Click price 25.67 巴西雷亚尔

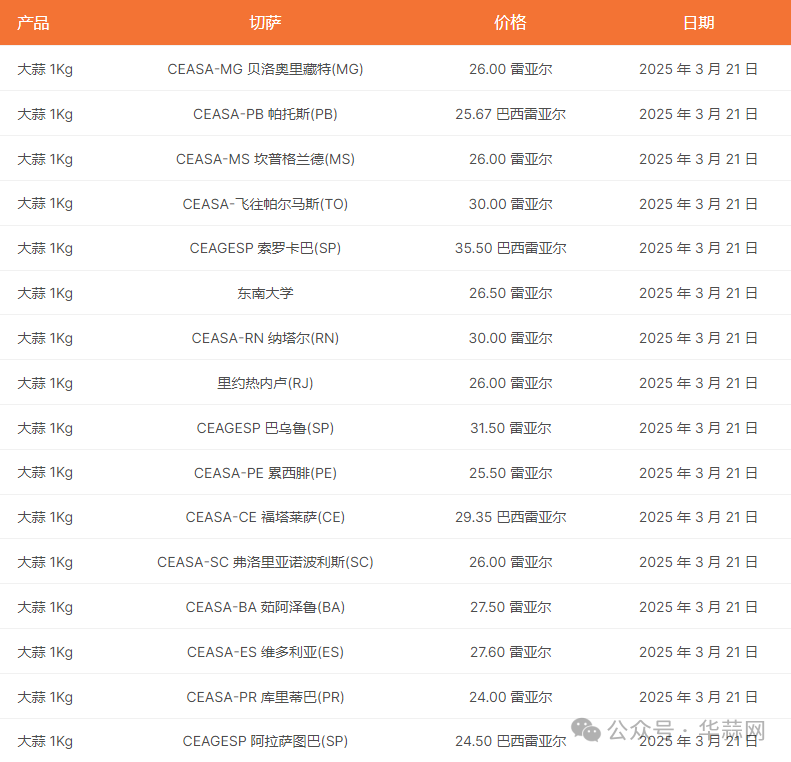coord(511,114)
